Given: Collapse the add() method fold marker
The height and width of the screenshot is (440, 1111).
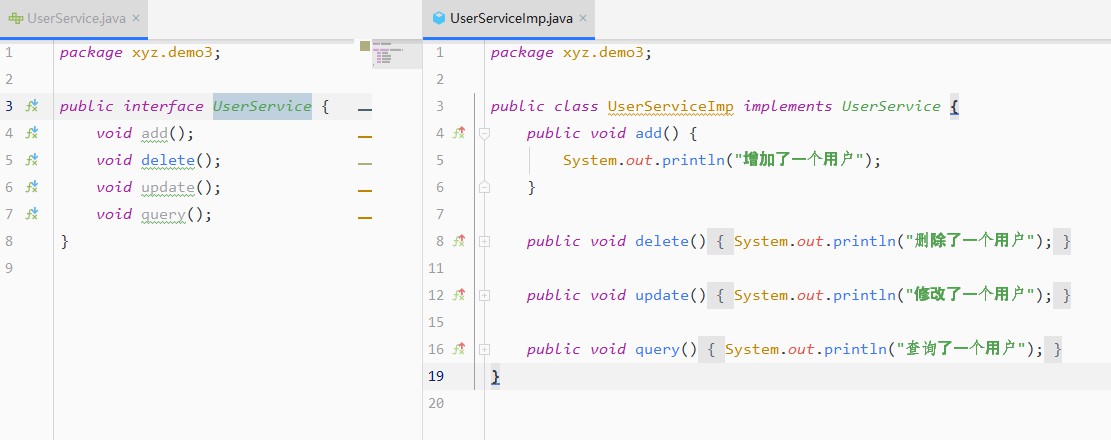Looking at the screenshot, I should [485, 133].
